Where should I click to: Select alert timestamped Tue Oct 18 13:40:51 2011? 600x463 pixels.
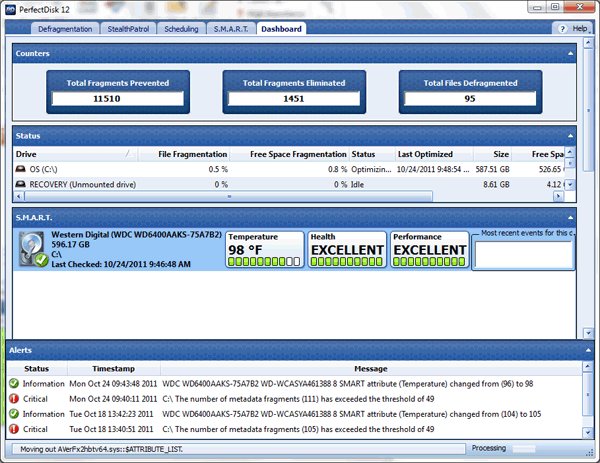[x=294, y=429]
